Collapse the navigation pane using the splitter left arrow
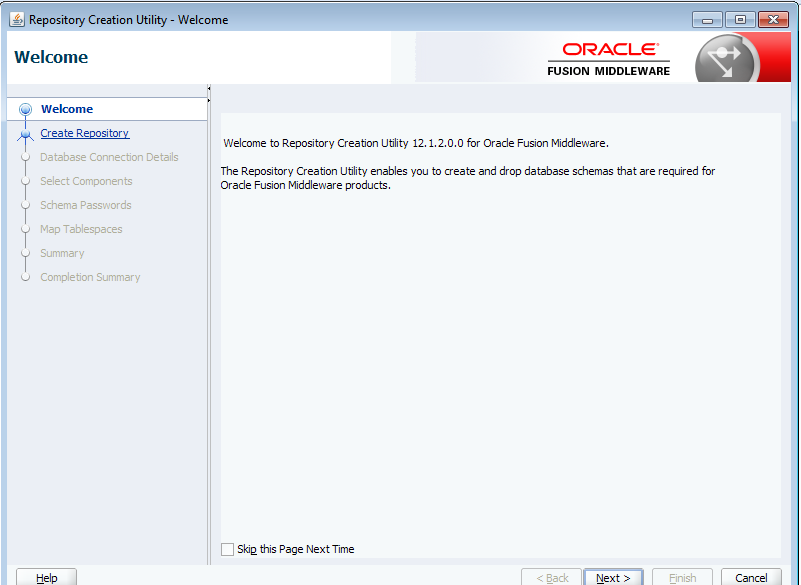The height and width of the screenshot is (585, 801). pyautogui.click(x=209, y=89)
